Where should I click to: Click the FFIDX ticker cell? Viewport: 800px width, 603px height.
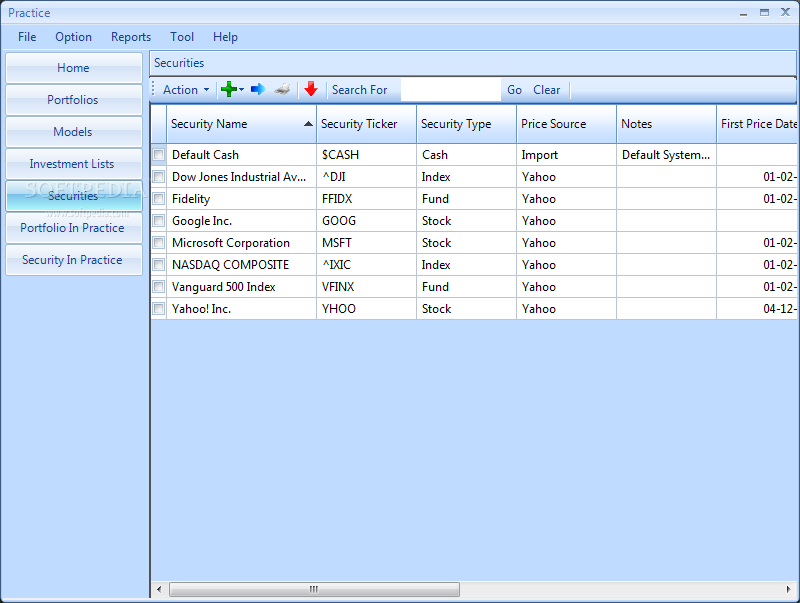point(366,198)
